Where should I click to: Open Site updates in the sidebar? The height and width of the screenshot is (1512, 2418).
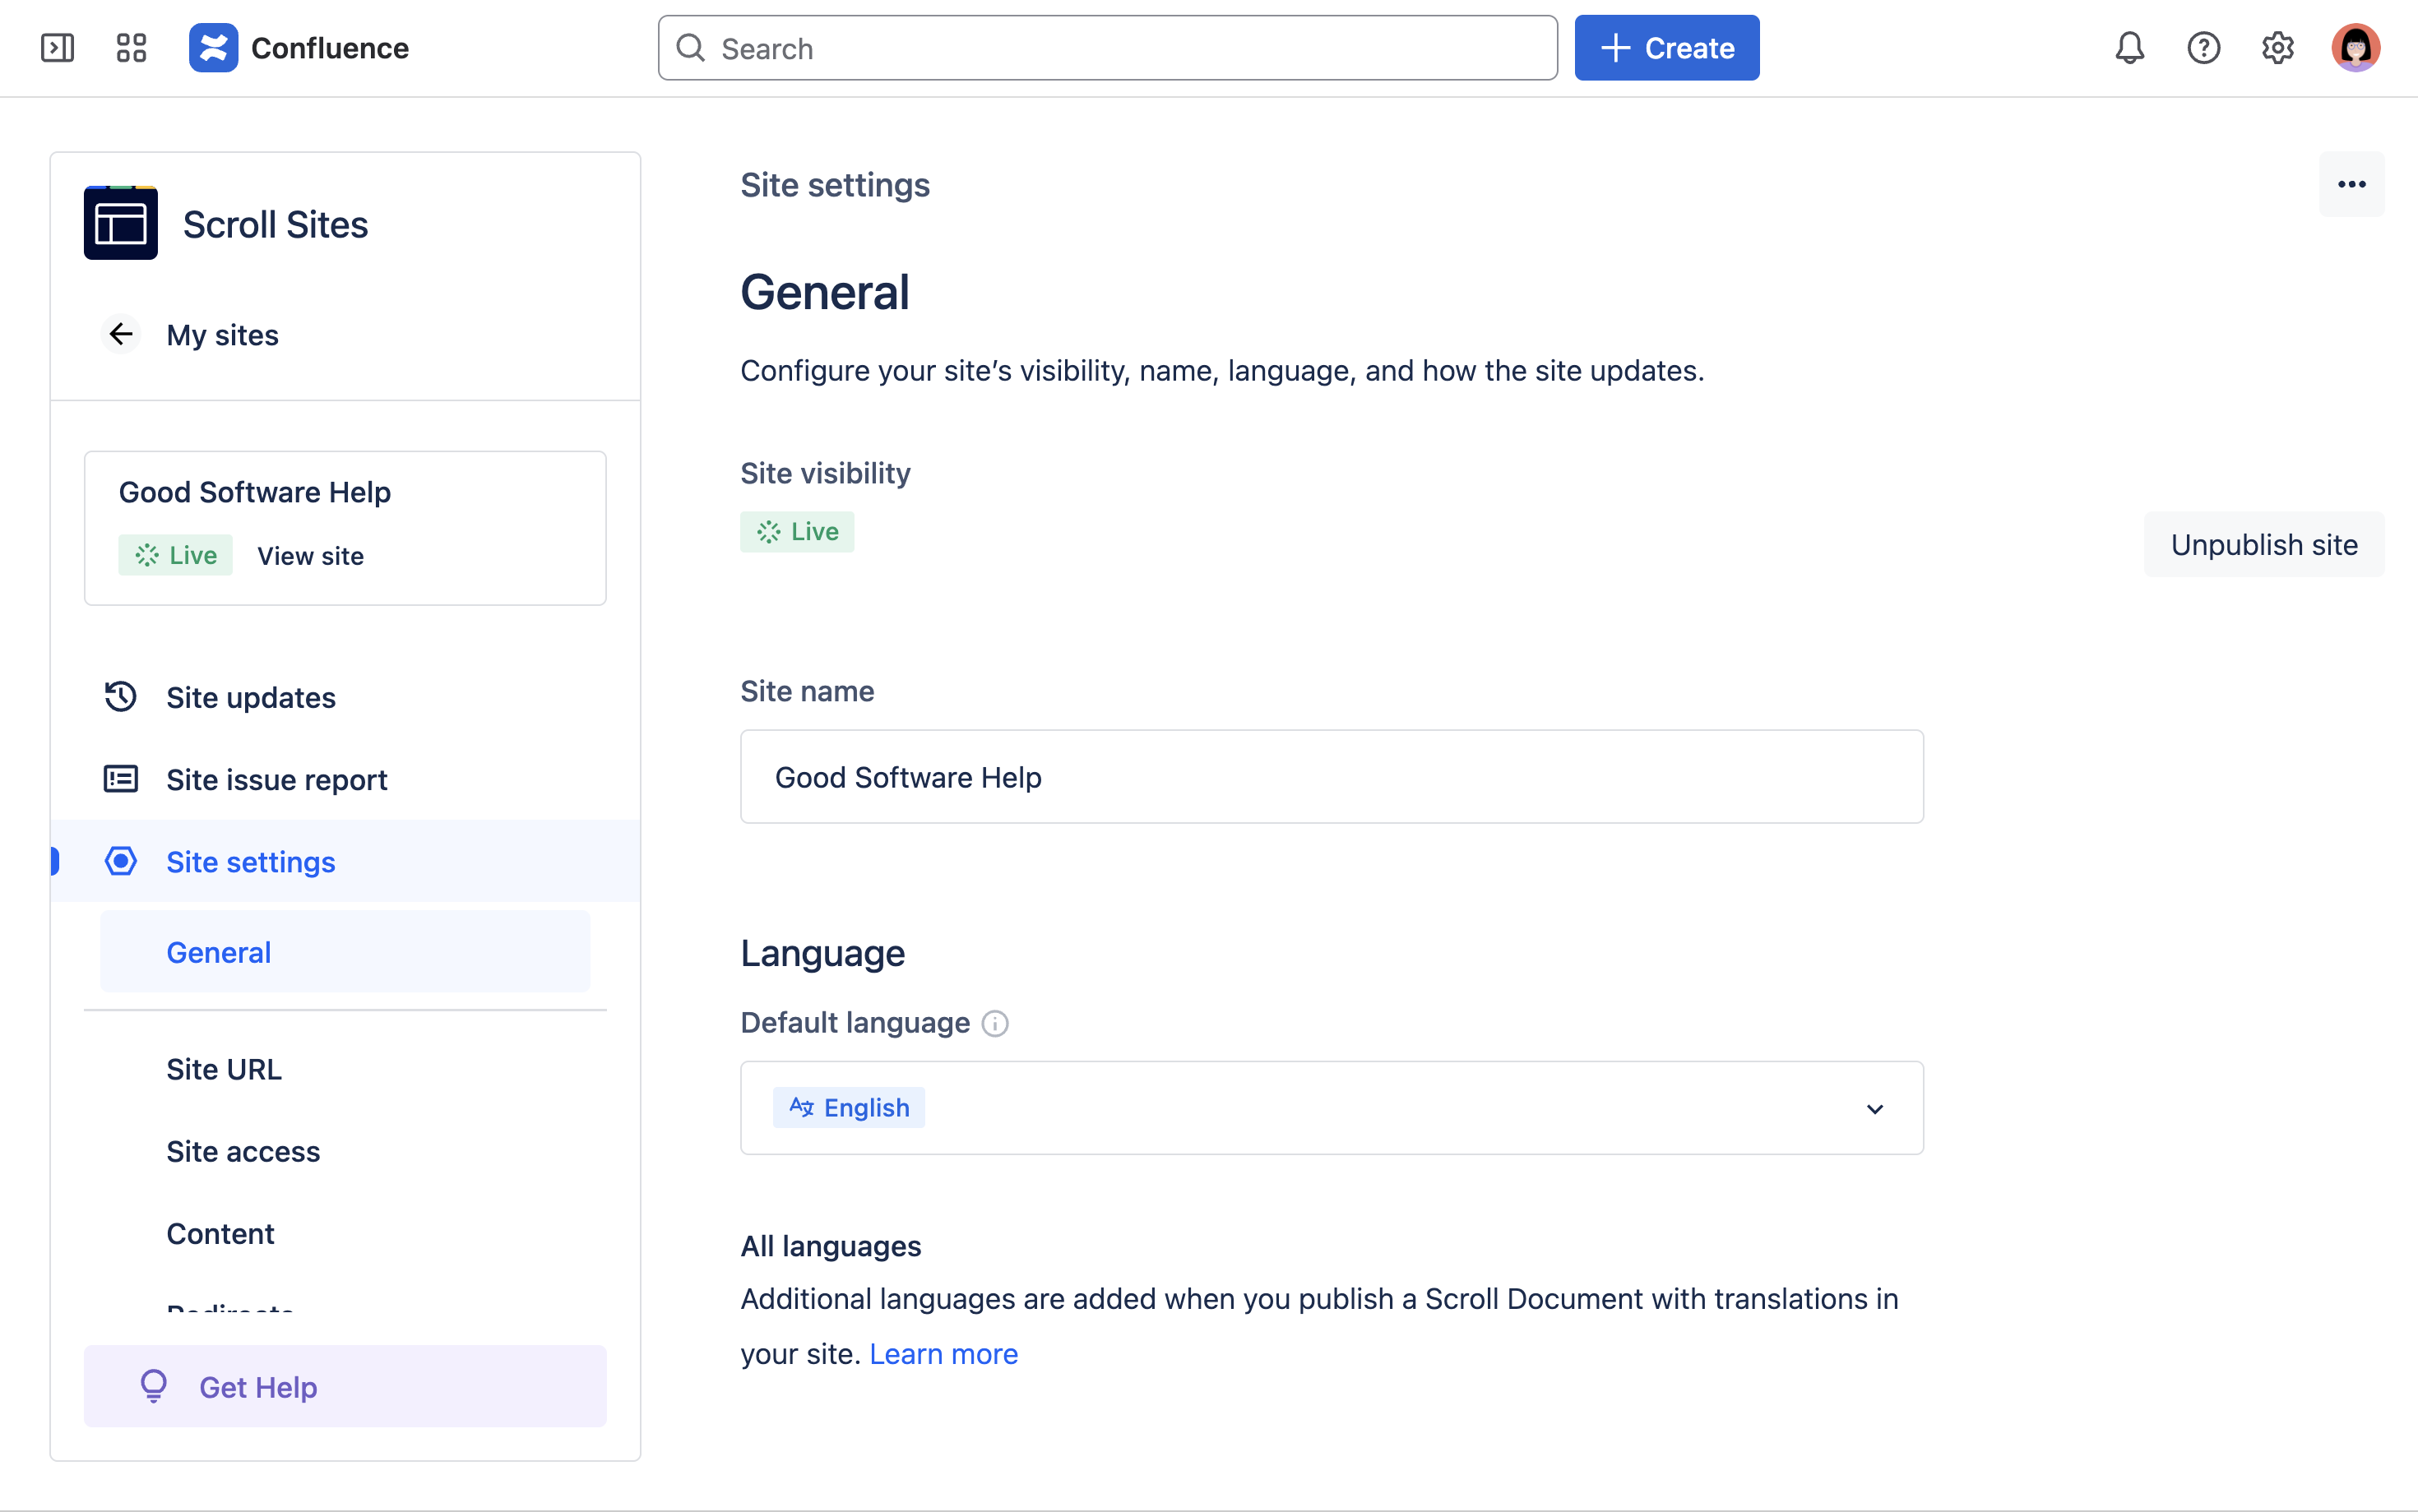point(250,697)
